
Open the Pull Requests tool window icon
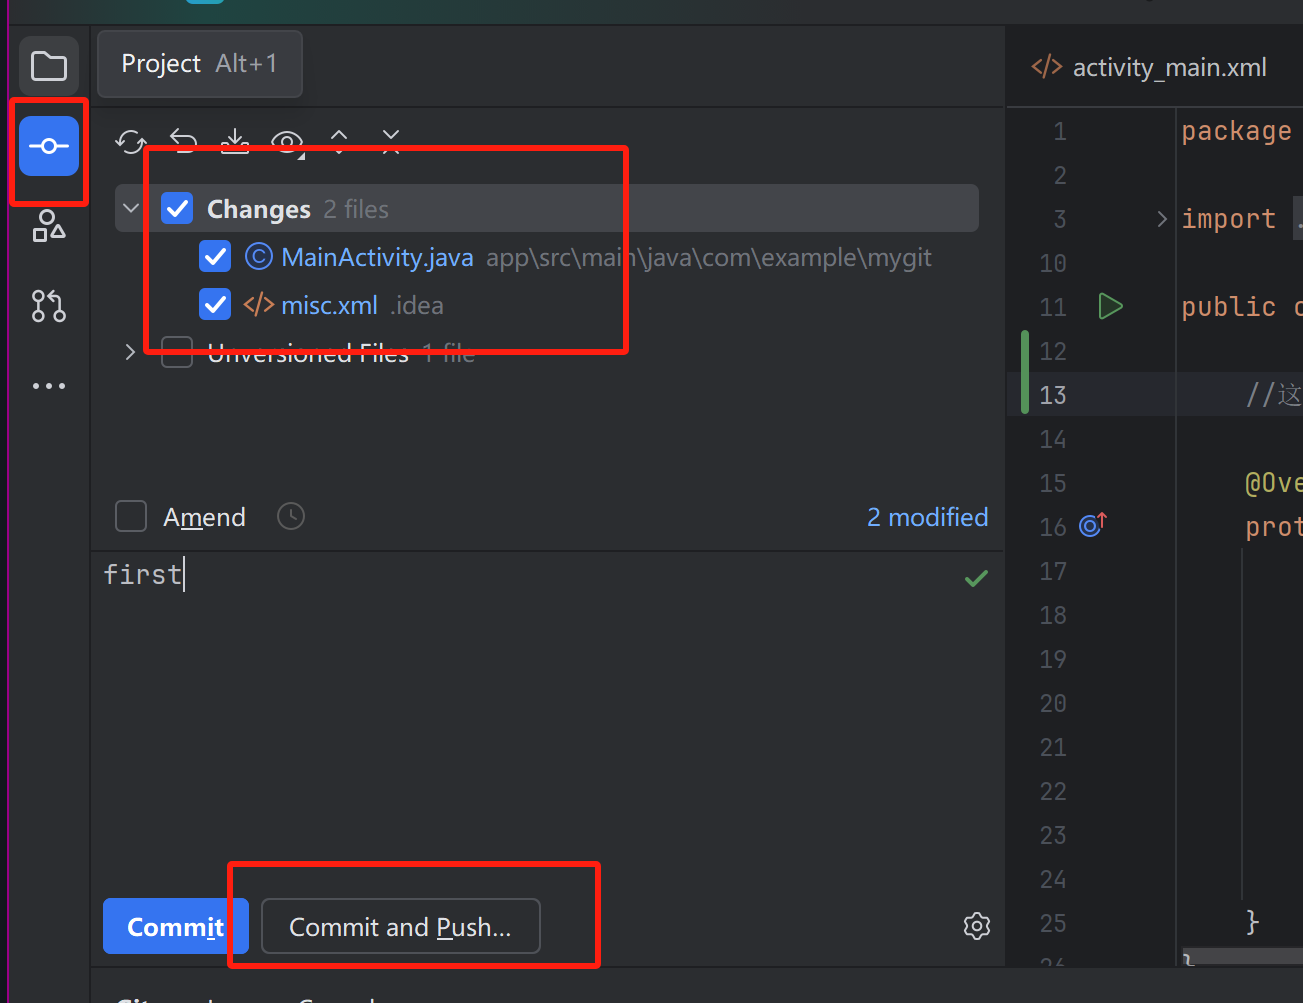pos(48,305)
